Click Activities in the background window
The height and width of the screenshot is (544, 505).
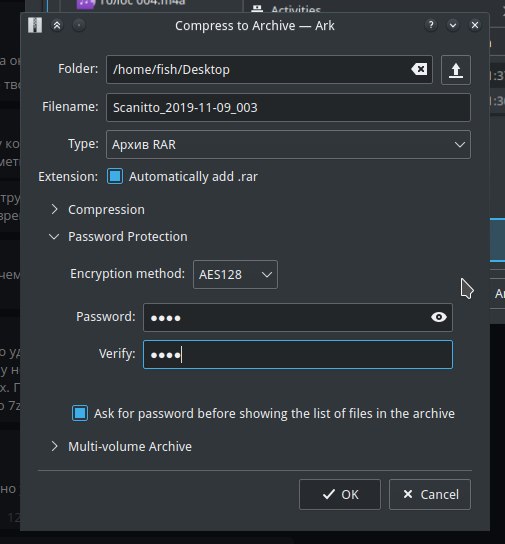click(296, 9)
